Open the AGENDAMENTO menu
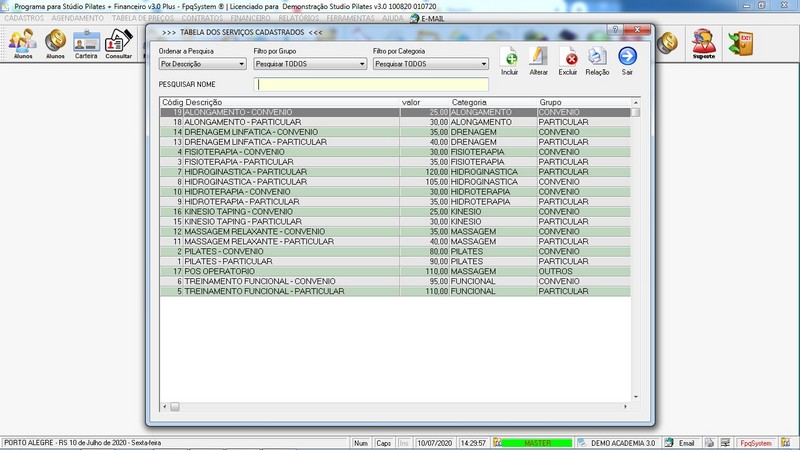800x450 pixels. tap(78, 18)
